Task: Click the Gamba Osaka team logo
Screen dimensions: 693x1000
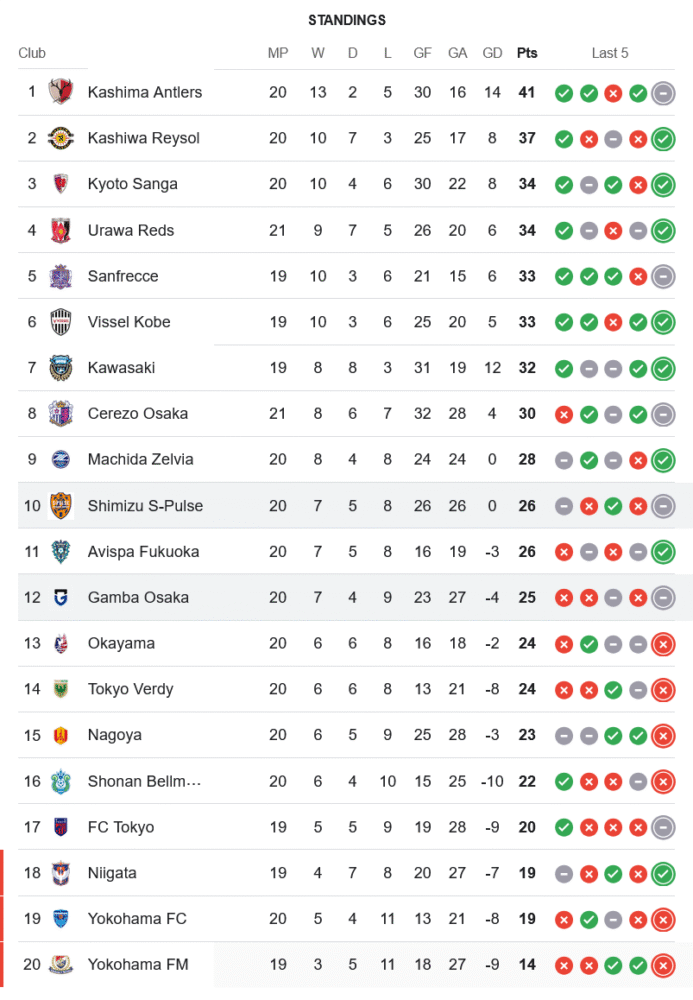Action: pyautogui.click(x=61, y=598)
